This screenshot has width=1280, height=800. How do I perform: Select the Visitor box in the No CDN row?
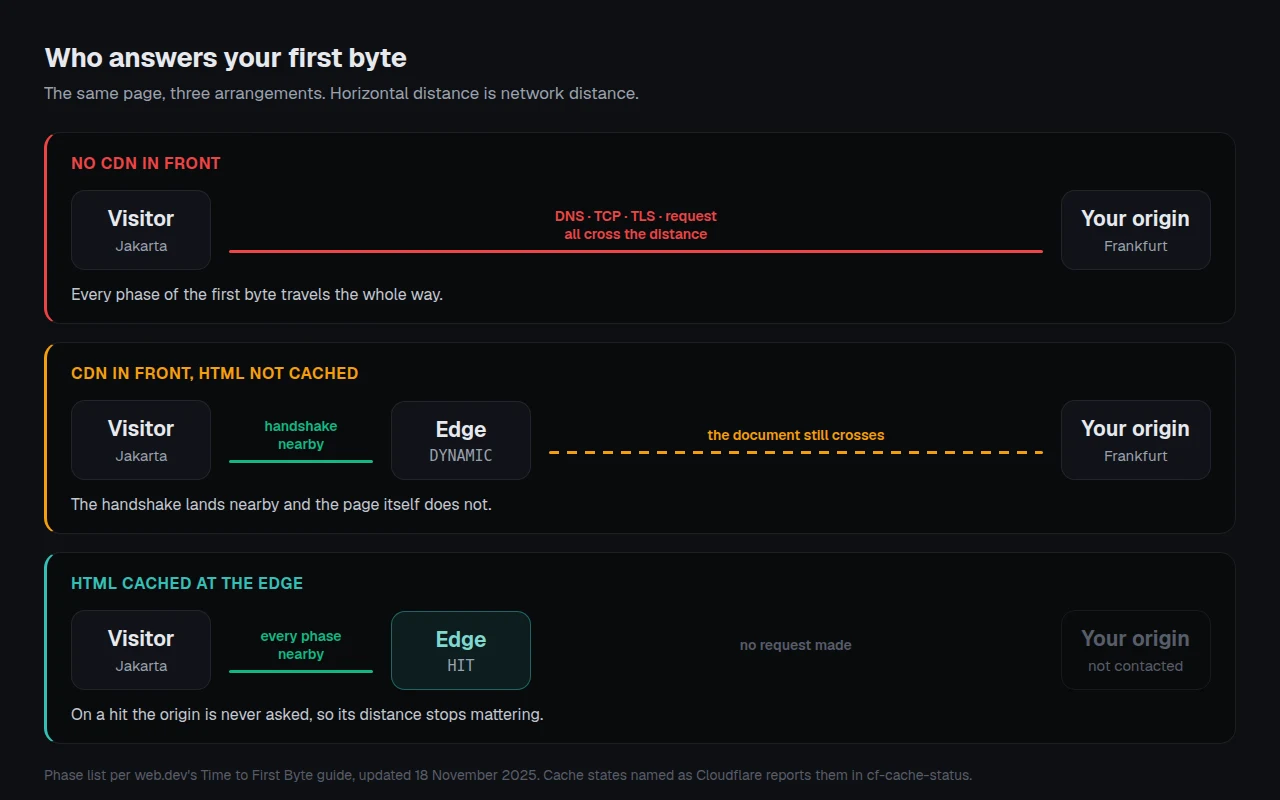click(141, 230)
